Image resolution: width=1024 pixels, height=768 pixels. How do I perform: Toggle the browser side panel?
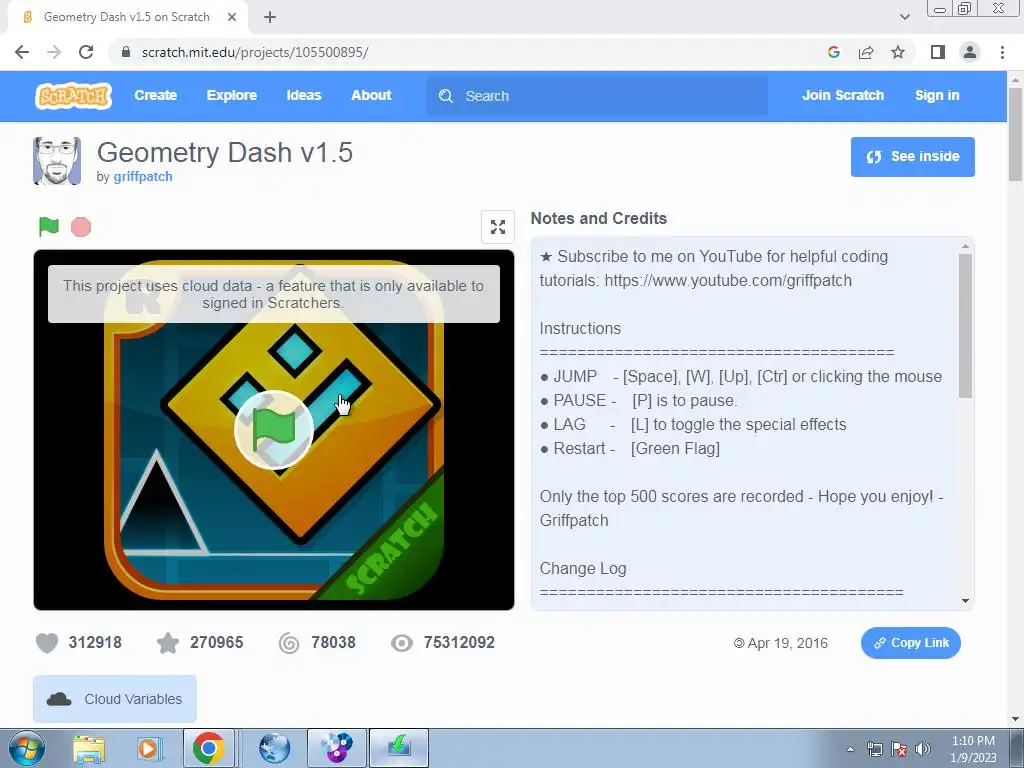click(x=938, y=52)
